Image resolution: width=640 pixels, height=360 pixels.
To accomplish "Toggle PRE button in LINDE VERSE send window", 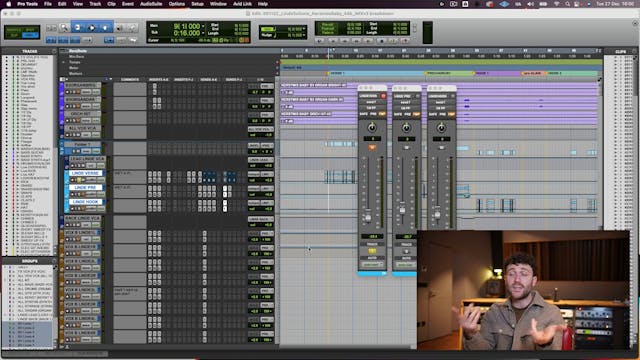I will coord(373,114).
